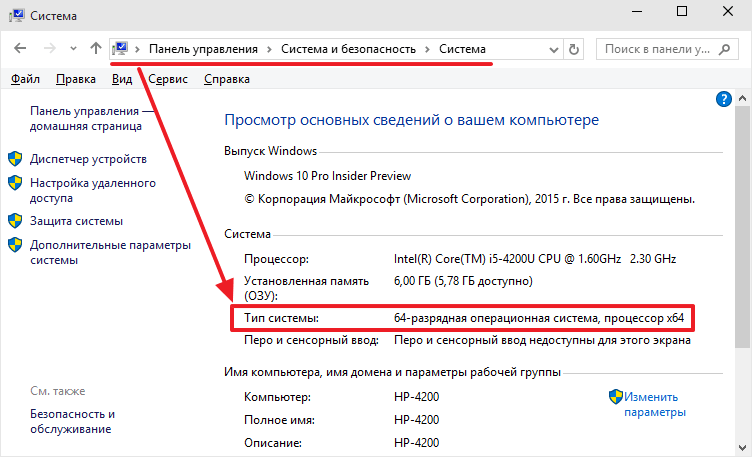
Task: Select HP-4200 value next to Компьютер
Action: pos(417,397)
